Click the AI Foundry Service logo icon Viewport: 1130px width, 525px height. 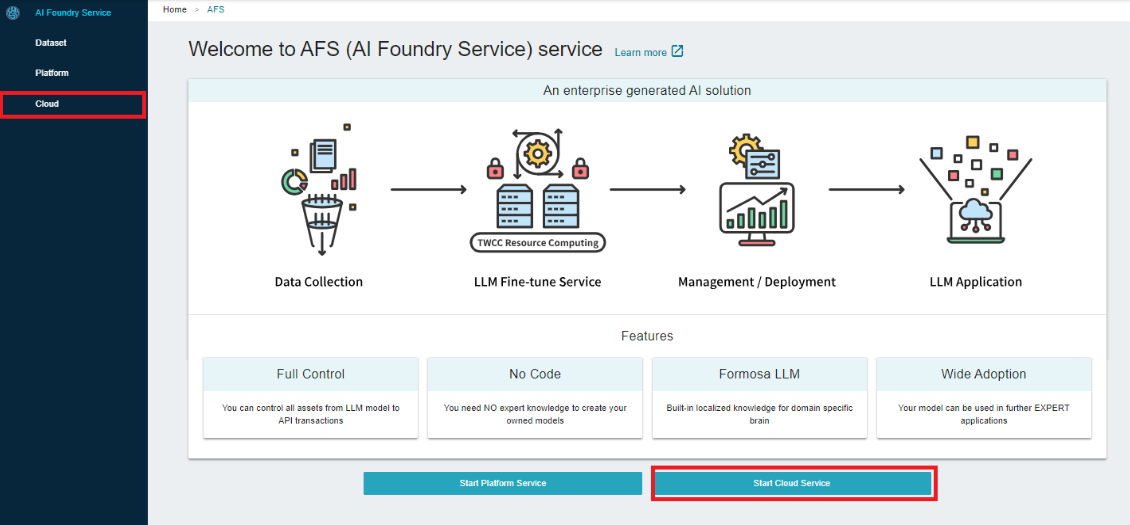point(12,12)
